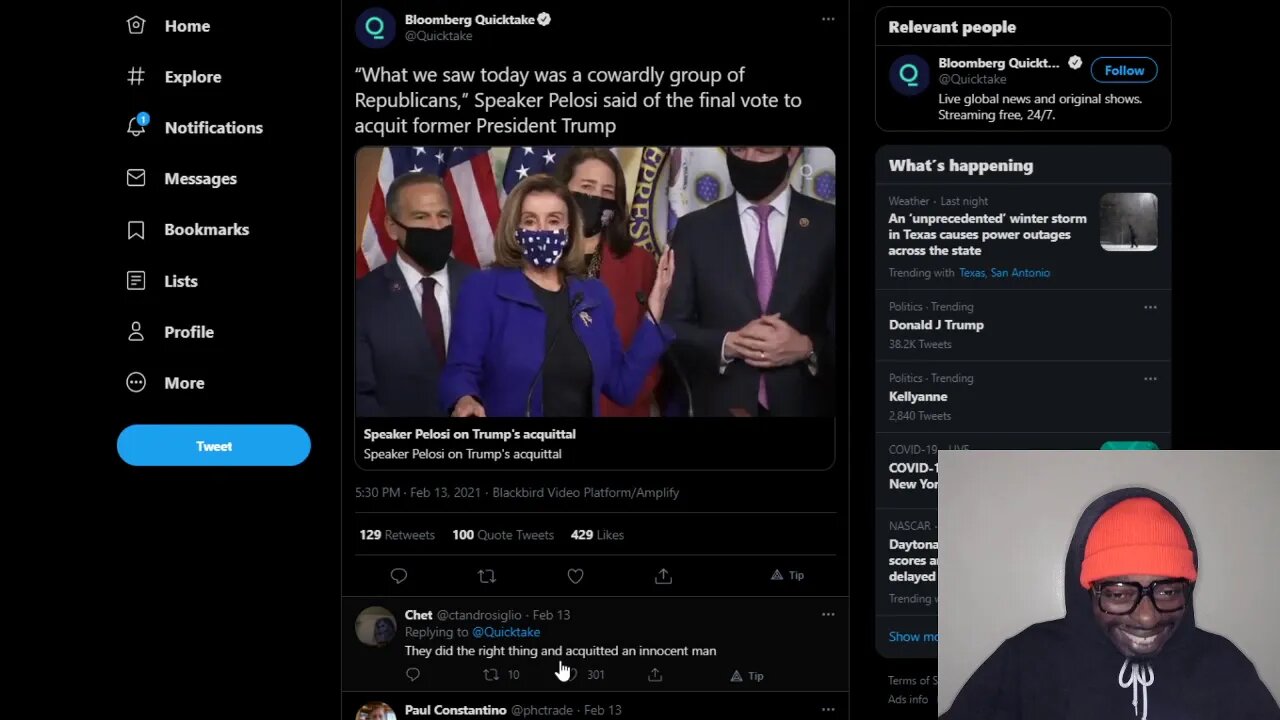The image size is (1280, 720).
Task: Go to Notifications in navigation
Action: tap(214, 128)
